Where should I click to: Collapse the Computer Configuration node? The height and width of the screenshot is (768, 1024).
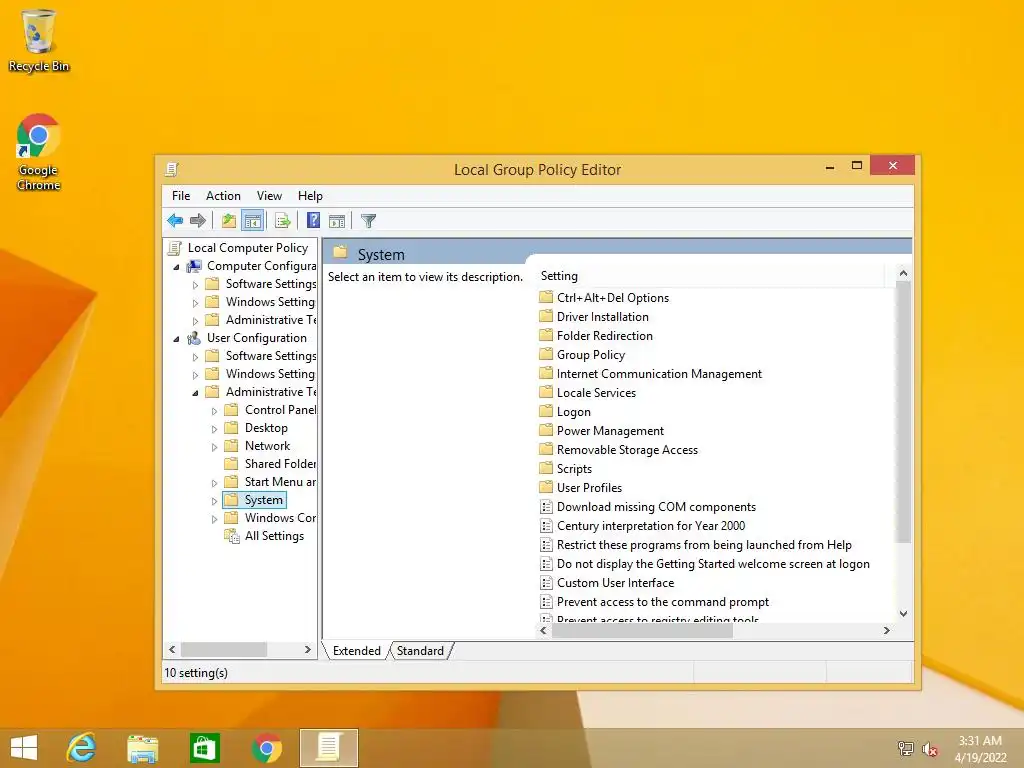(x=176, y=267)
